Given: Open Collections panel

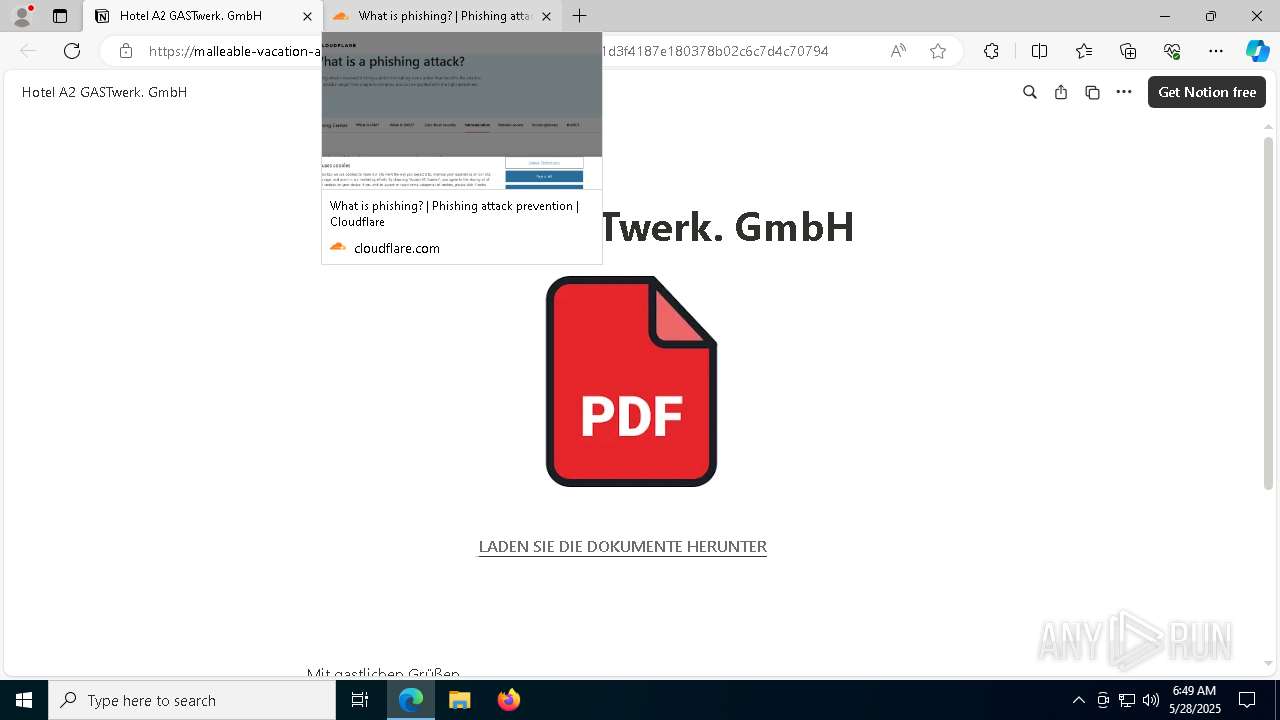Looking at the screenshot, I should [1128, 51].
